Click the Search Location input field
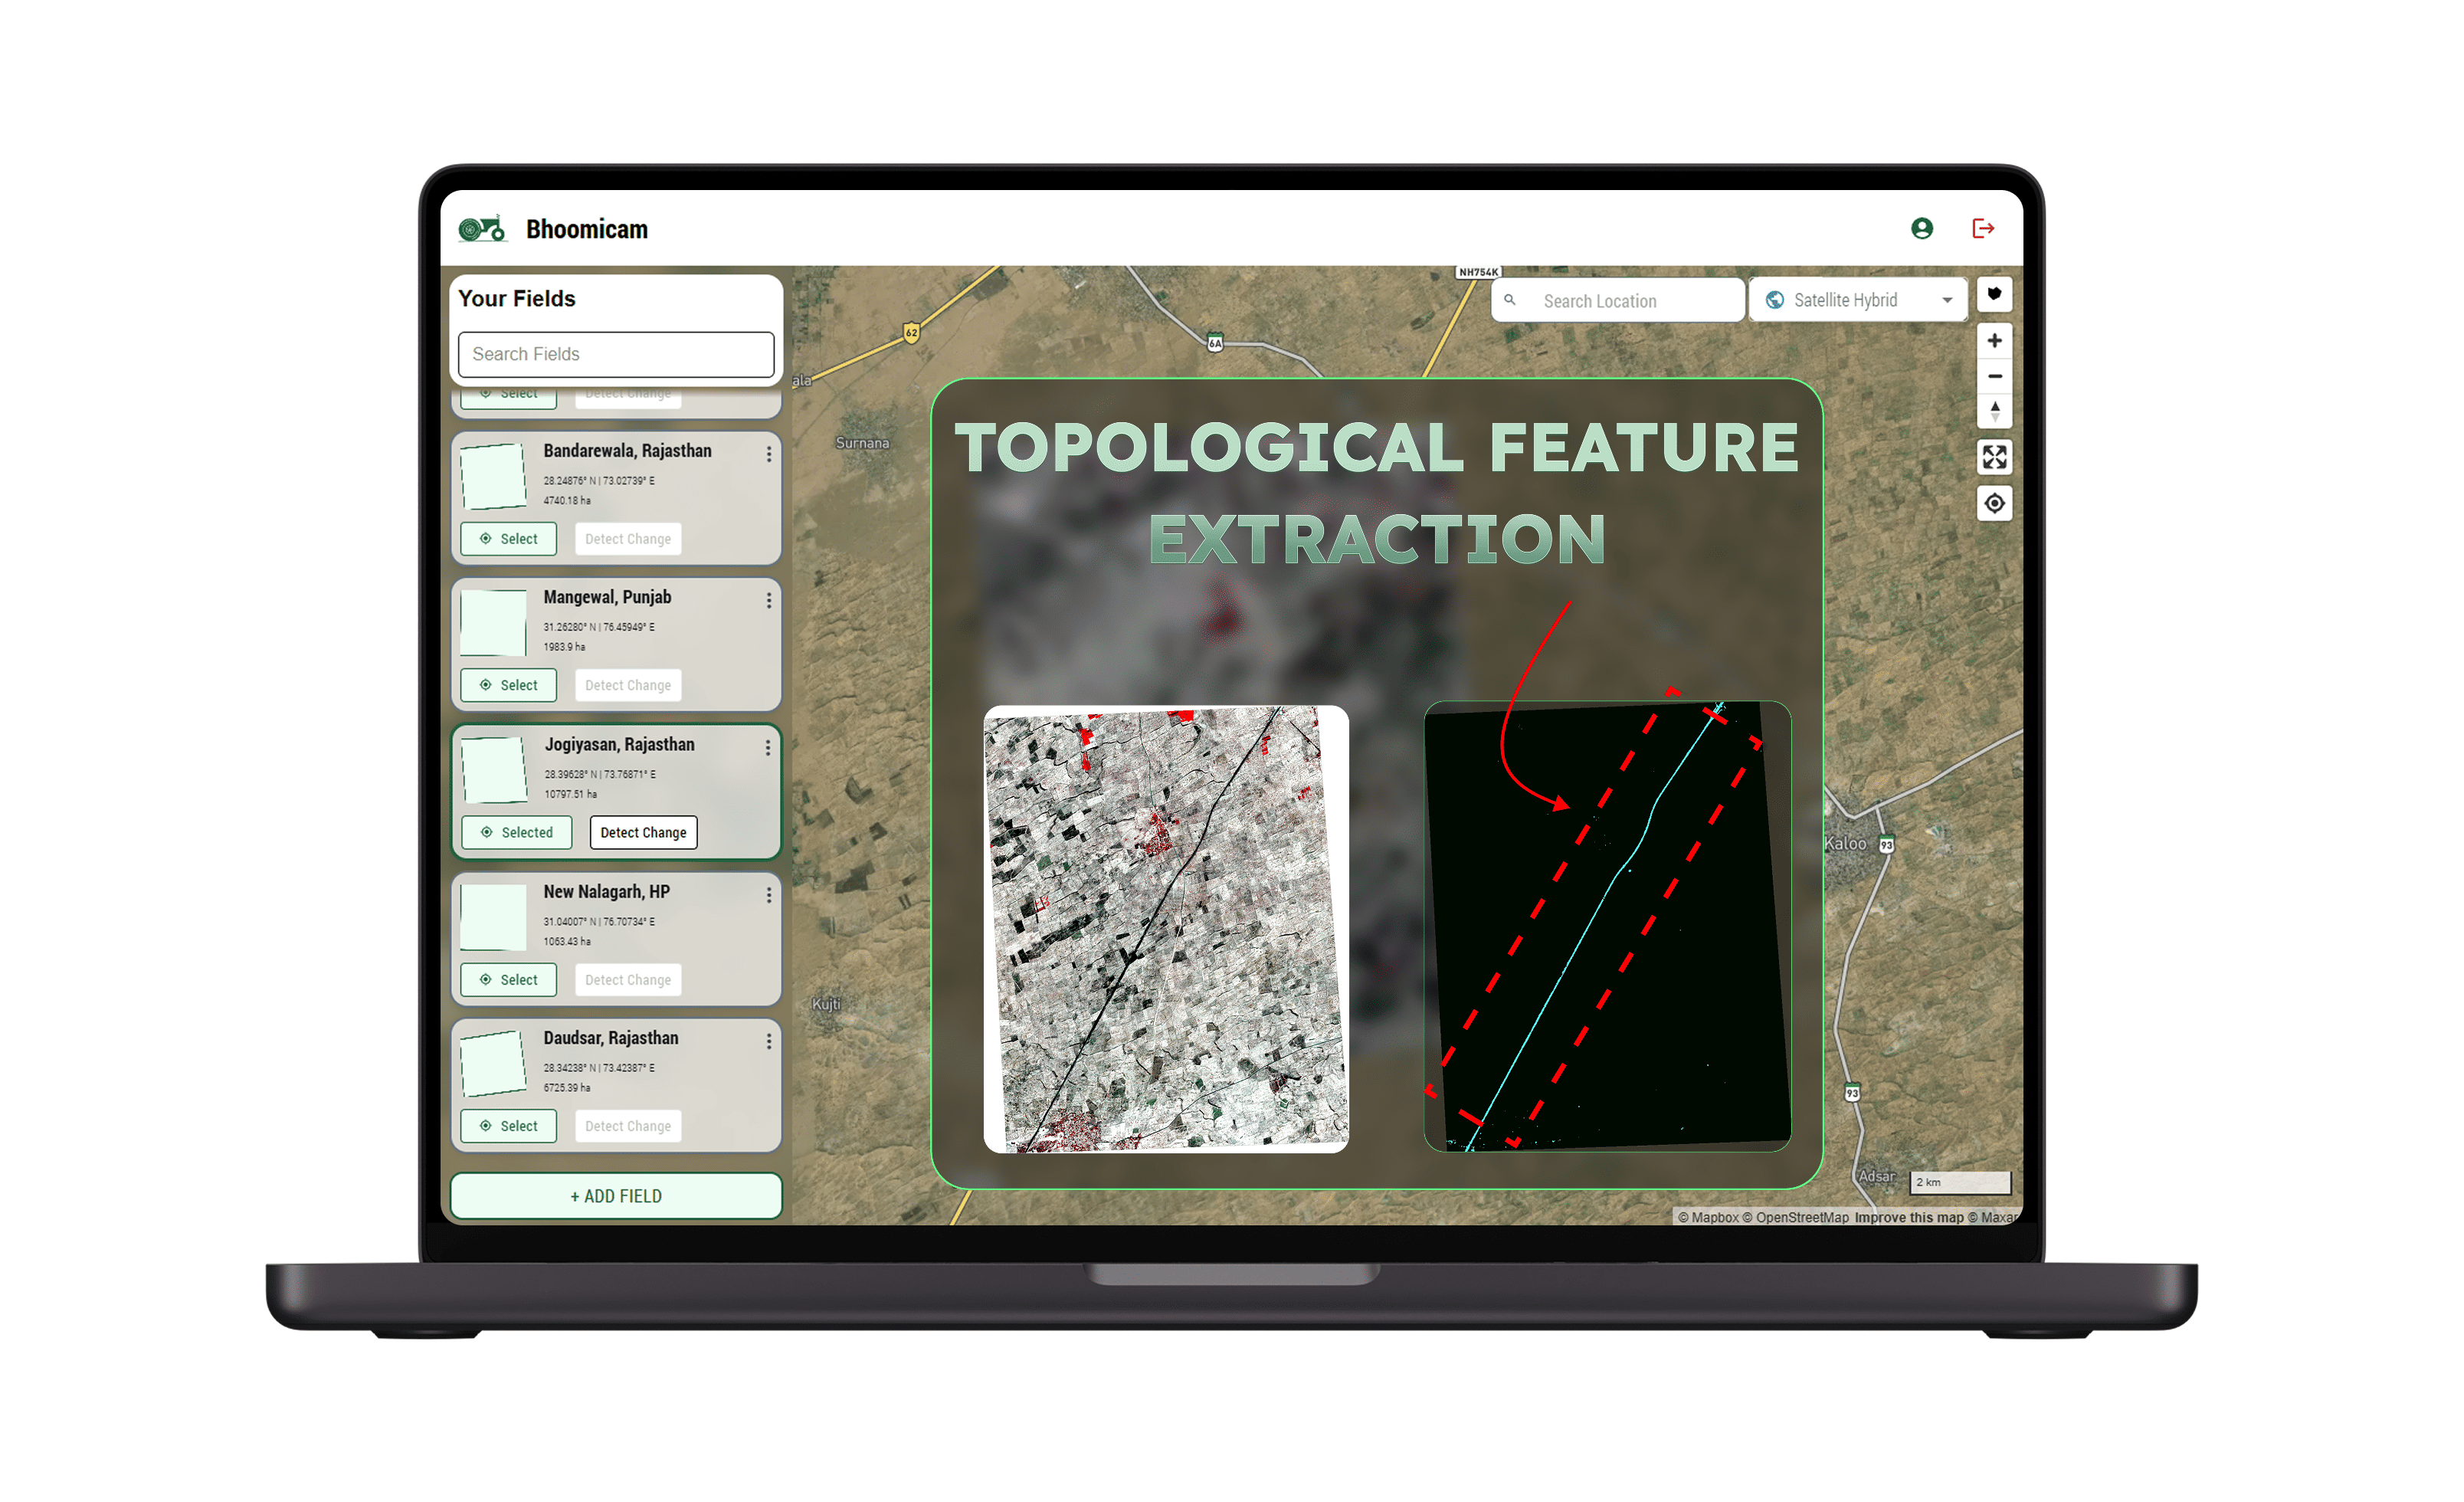 [1618, 300]
